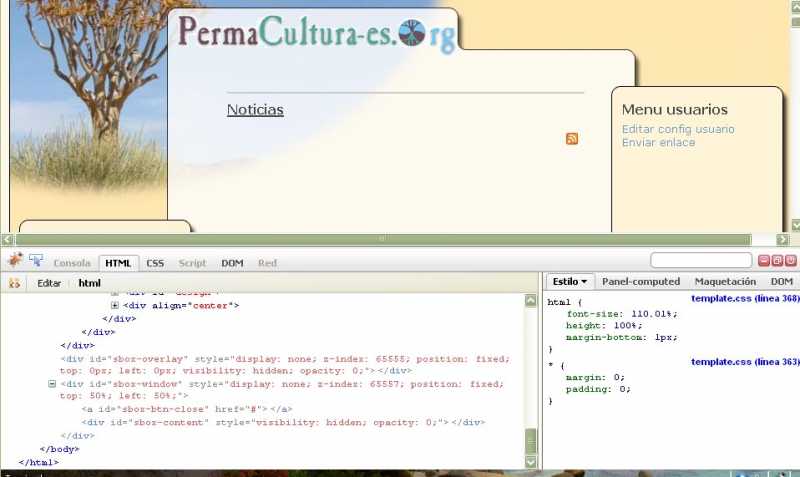Click the font-size 110.01% style value
This screenshot has width=800, height=477.
[x=654, y=314]
